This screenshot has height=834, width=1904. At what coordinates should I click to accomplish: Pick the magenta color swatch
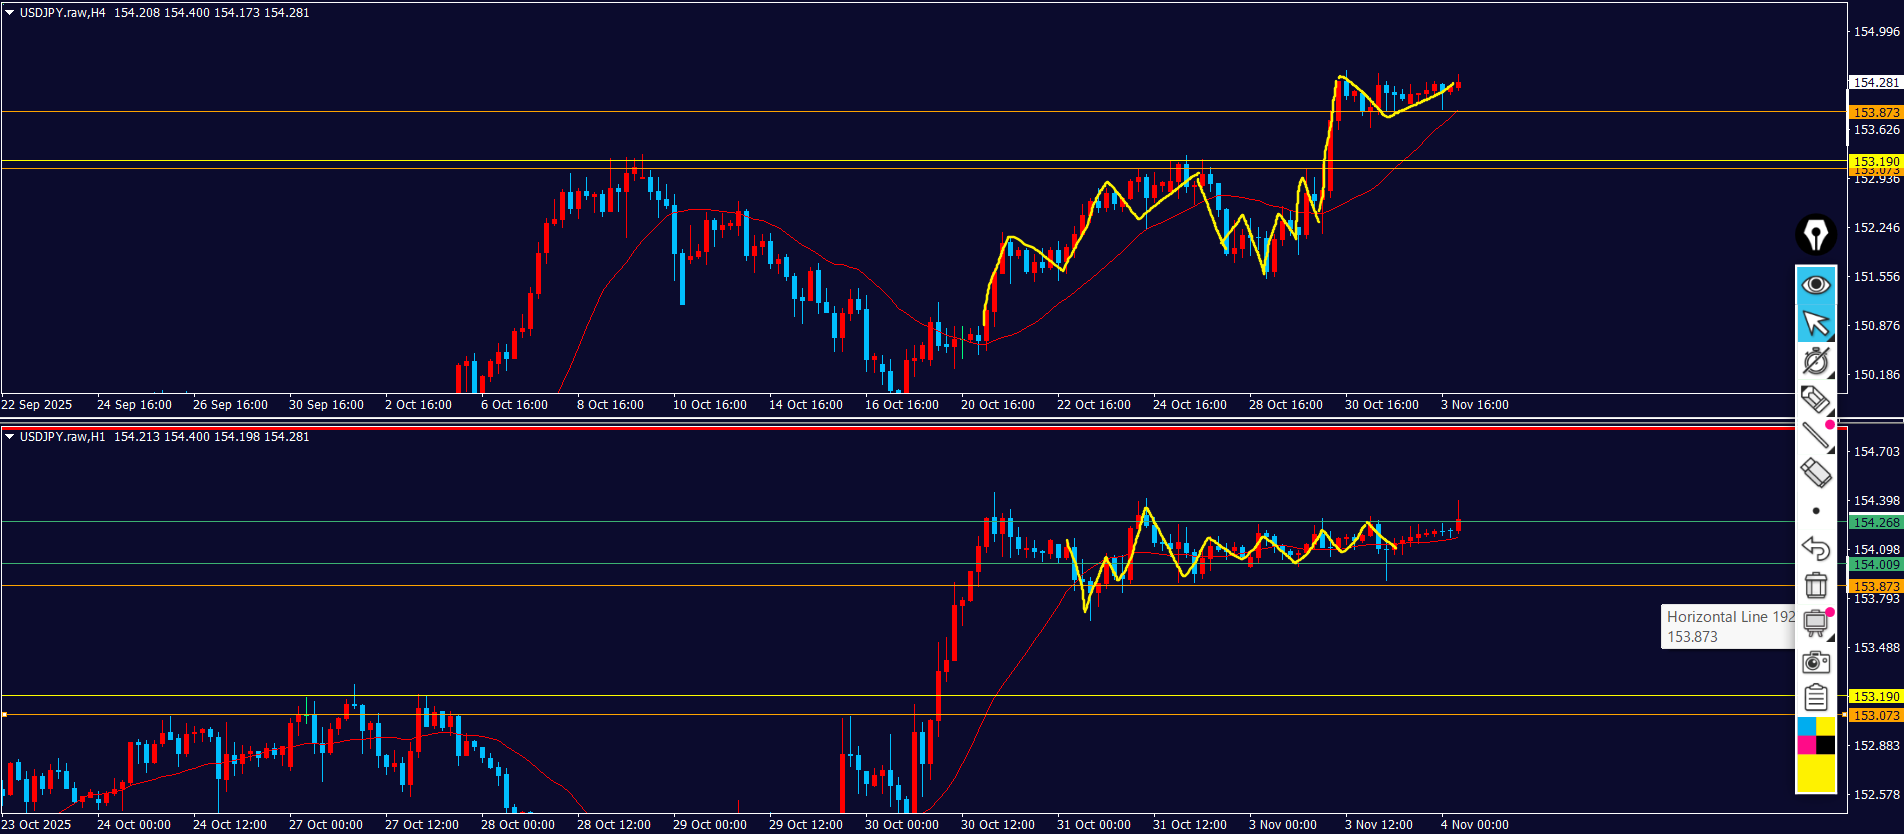point(1806,745)
